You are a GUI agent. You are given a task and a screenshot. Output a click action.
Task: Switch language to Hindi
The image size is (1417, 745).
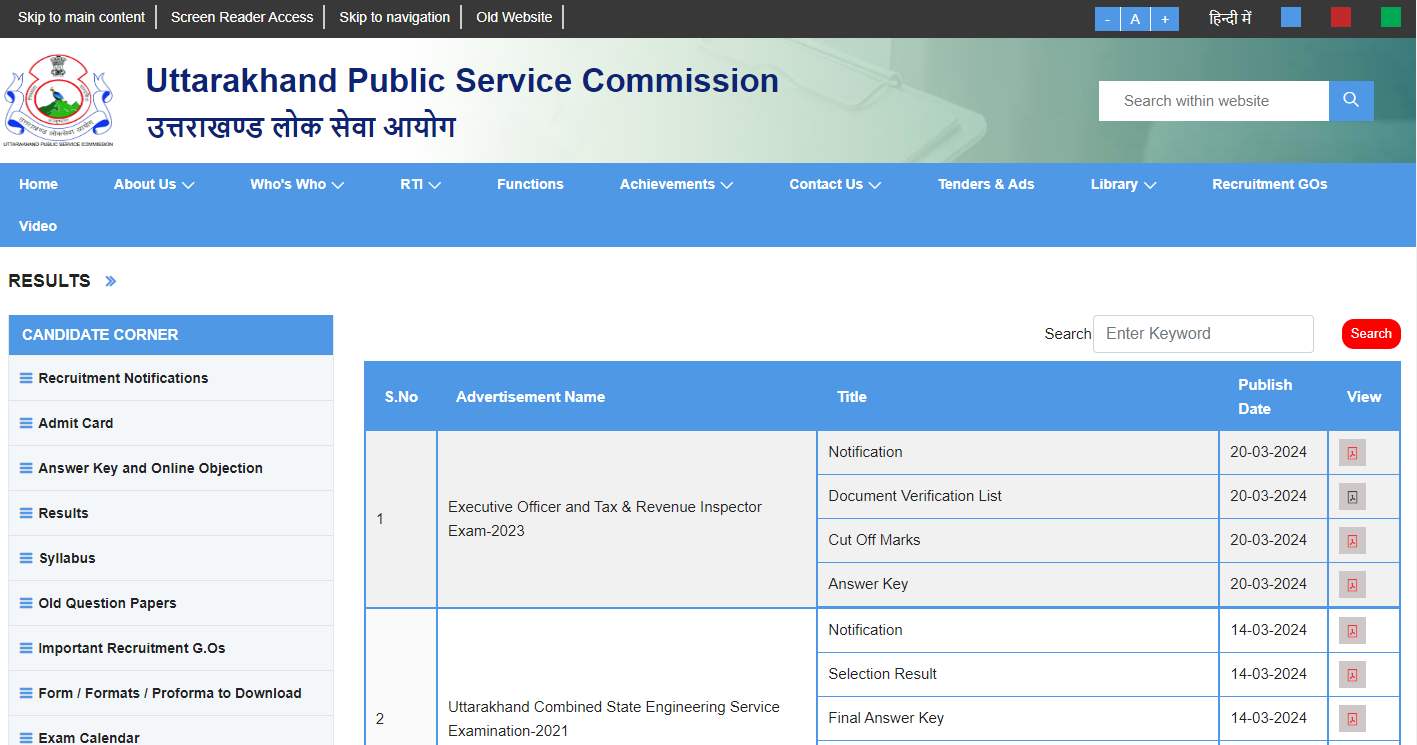[1230, 18]
